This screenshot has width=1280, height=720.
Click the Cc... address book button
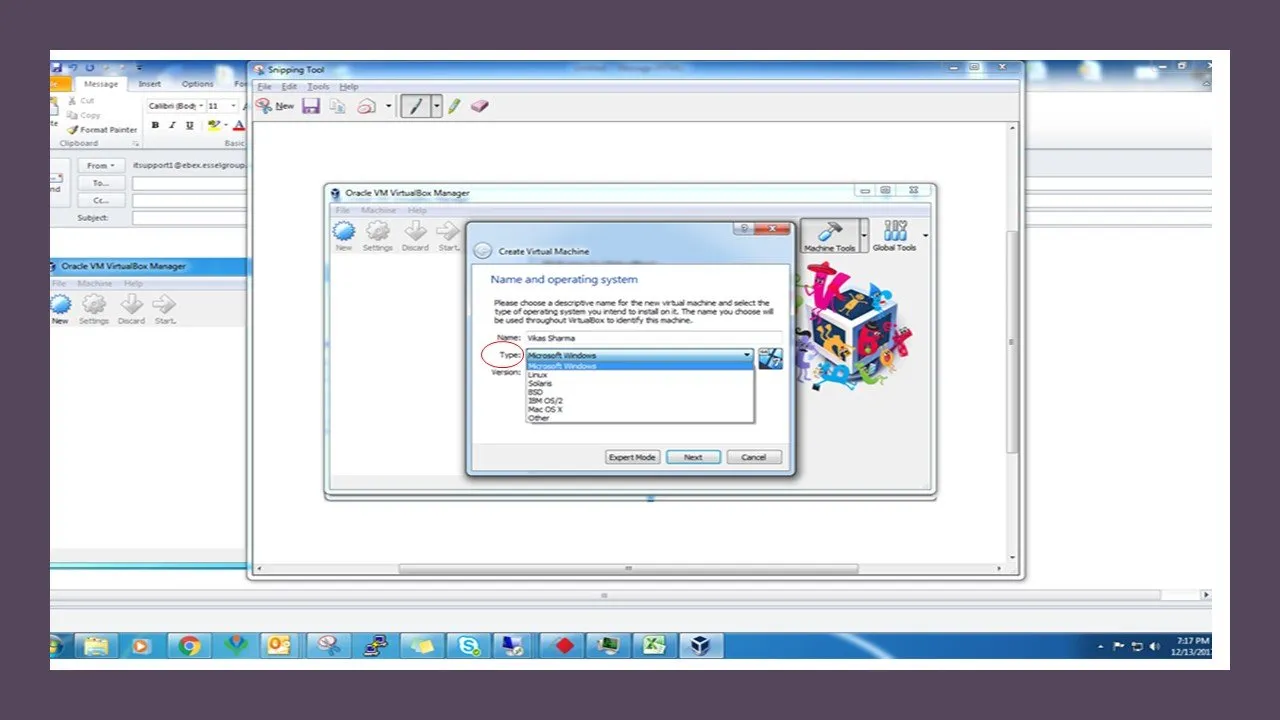(x=101, y=200)
